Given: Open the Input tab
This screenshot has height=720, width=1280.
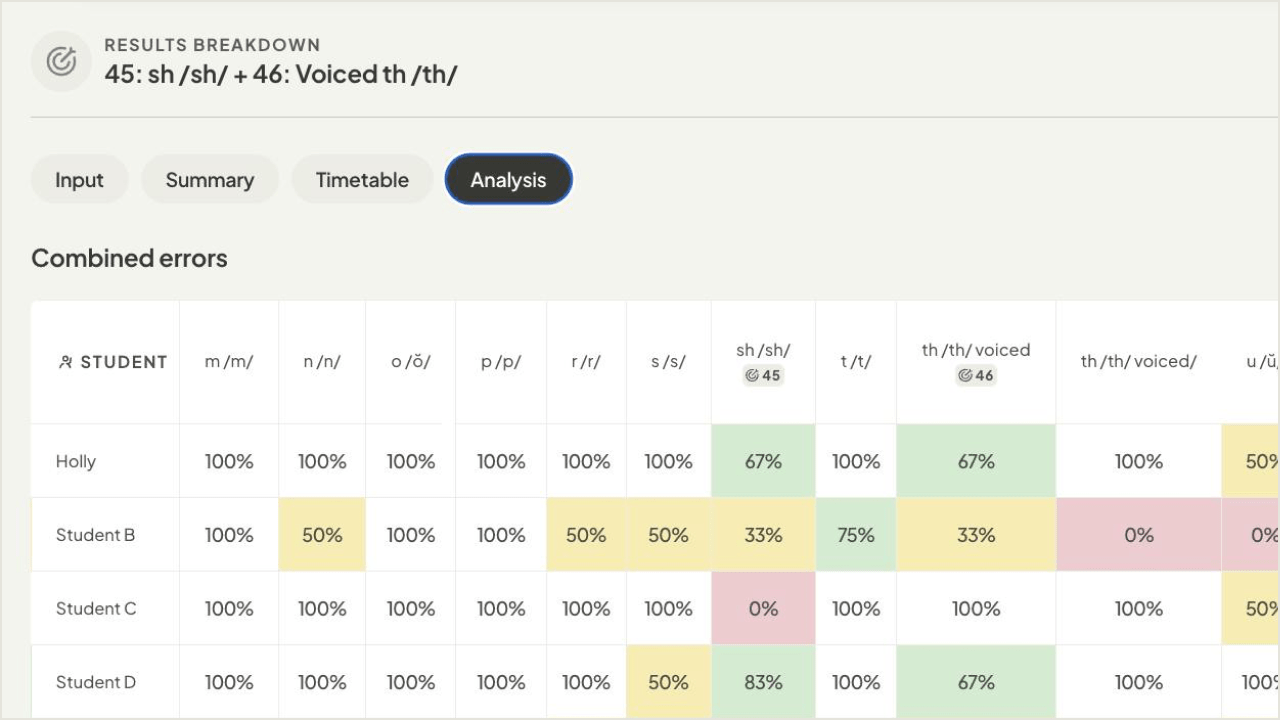Looking at the screenshot, I should [80, 180].
